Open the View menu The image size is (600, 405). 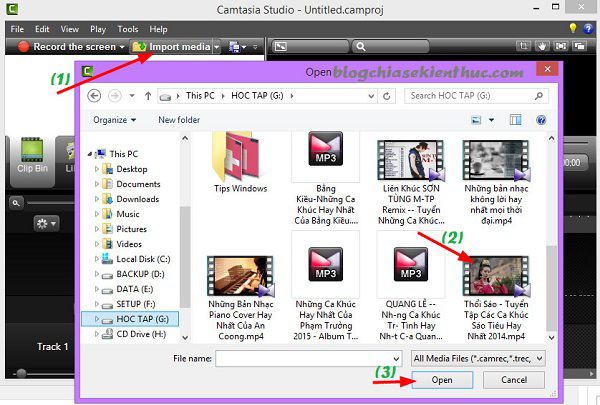click(x=70, y=29)
